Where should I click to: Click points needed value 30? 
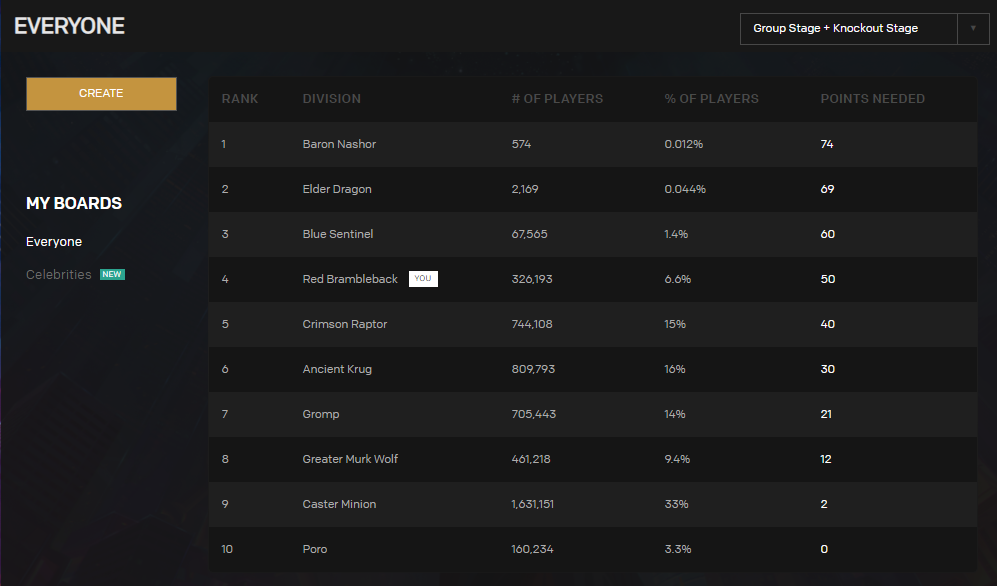[x=827, y=369]
